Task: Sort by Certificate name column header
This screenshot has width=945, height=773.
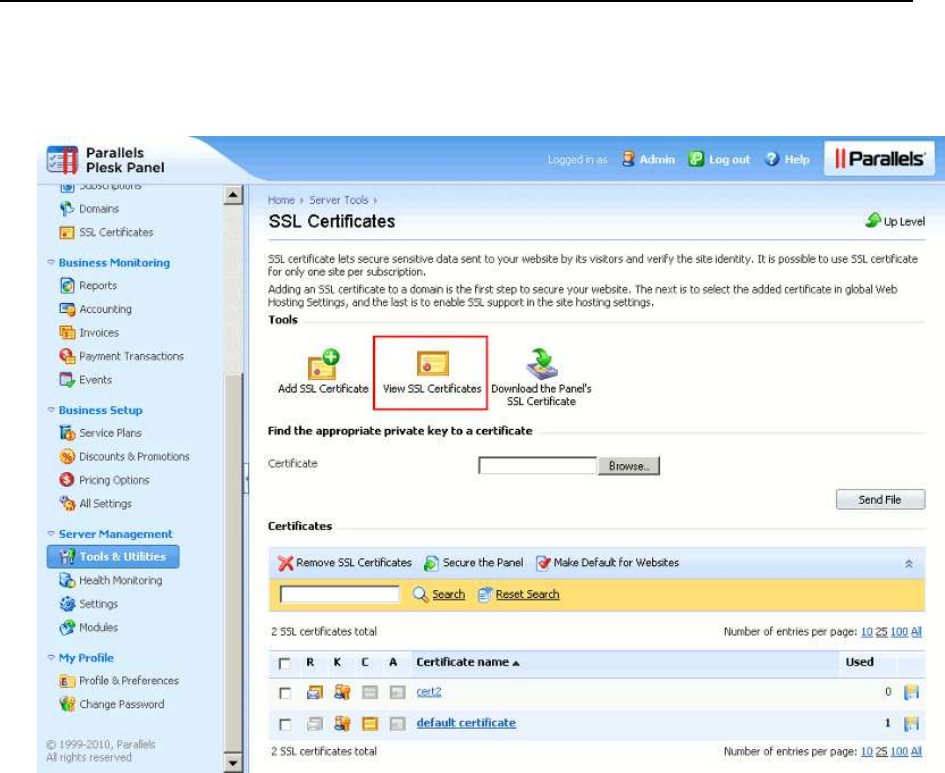Action: [467, 662]
